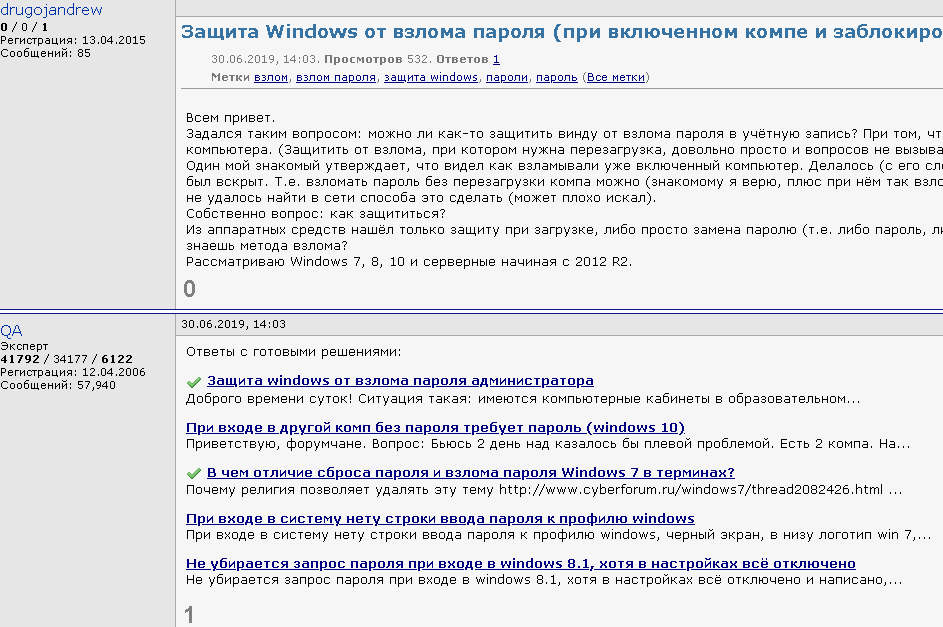Click the date "30.06.2019, 14:03" above QA's reply

[x=233, y=325]
